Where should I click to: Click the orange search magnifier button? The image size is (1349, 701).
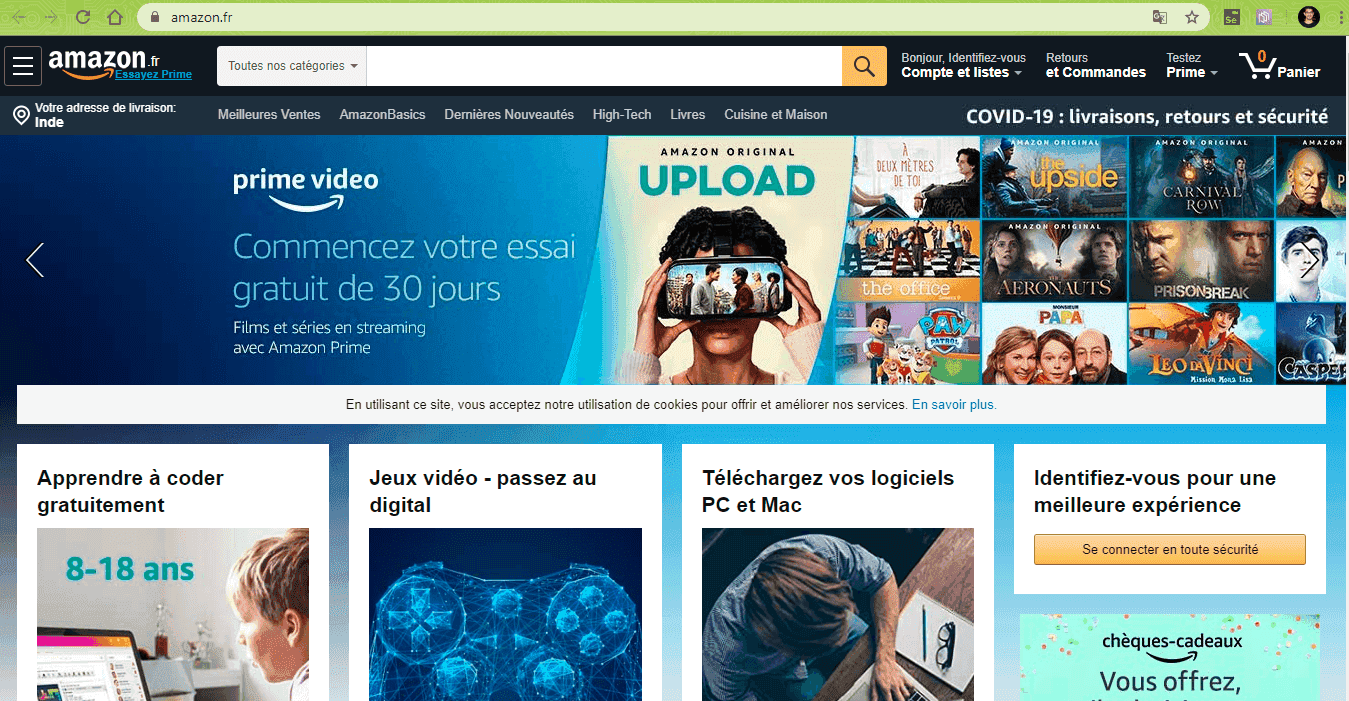pos(864,66)
